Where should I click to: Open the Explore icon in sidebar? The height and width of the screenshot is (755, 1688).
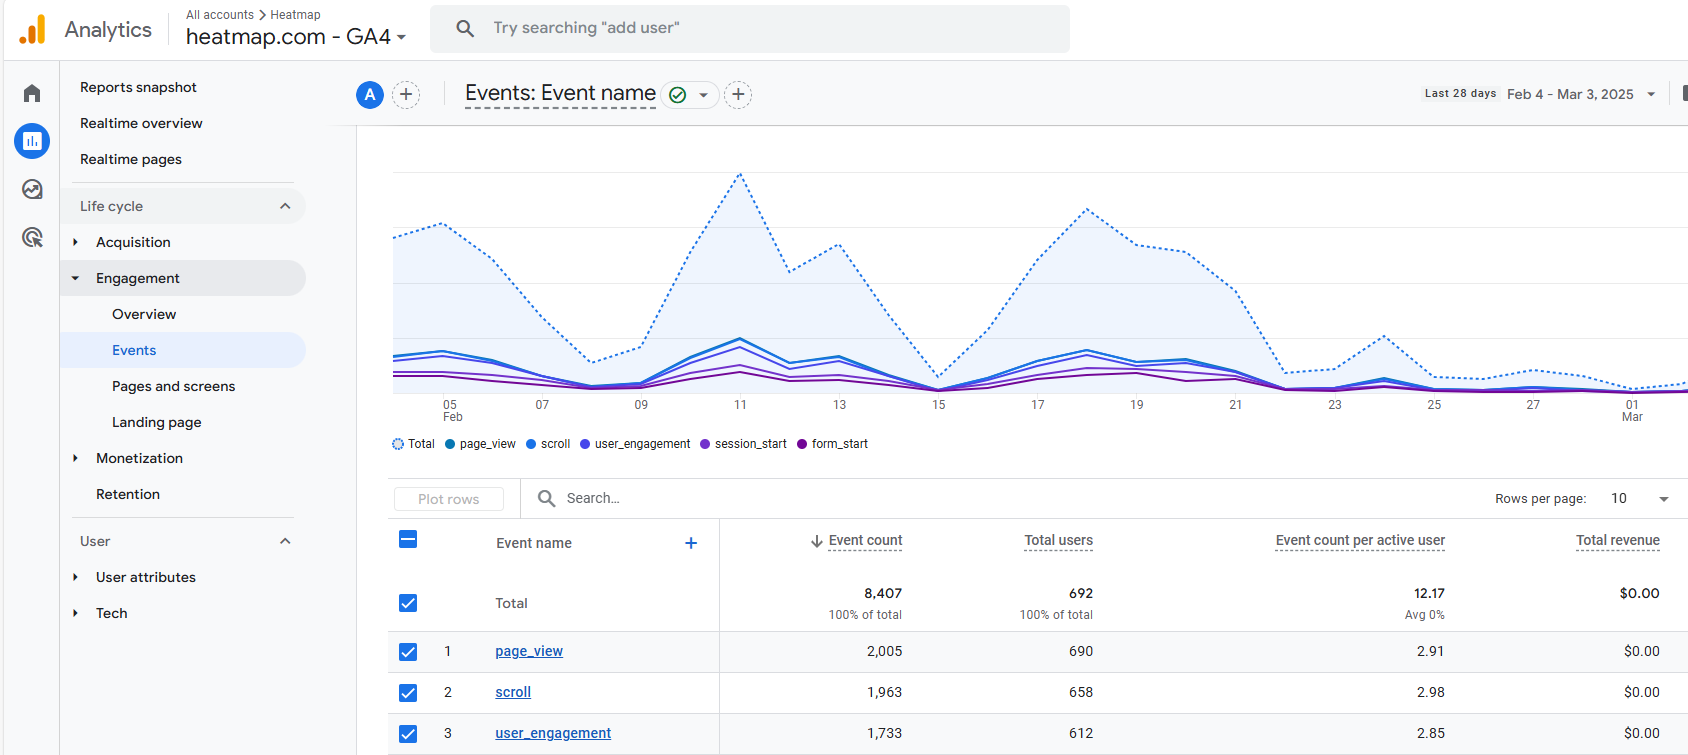tap(32, 189)
